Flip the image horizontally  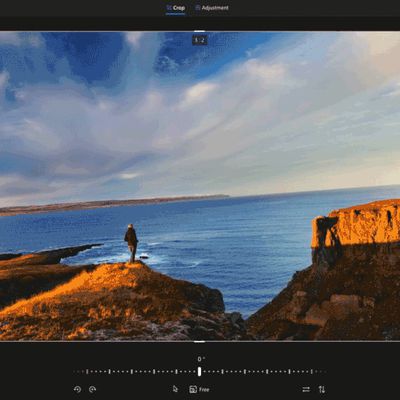click(x=306, y=389)
